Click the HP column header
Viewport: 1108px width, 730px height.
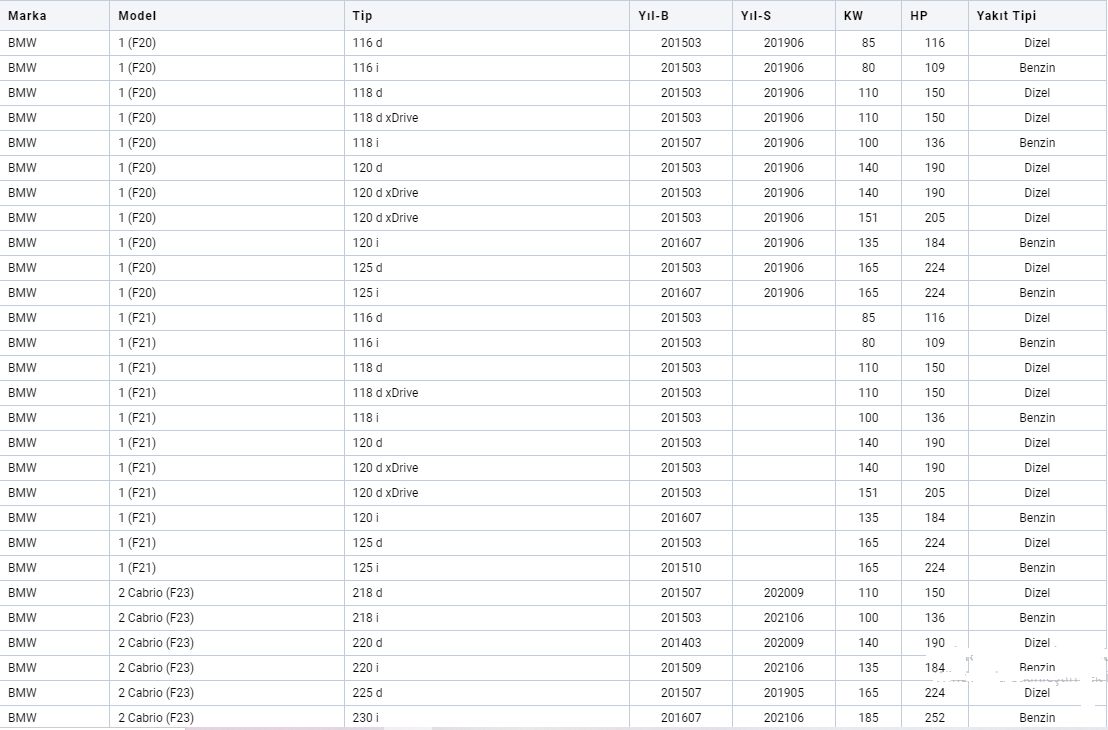click(x=919, y=16)
